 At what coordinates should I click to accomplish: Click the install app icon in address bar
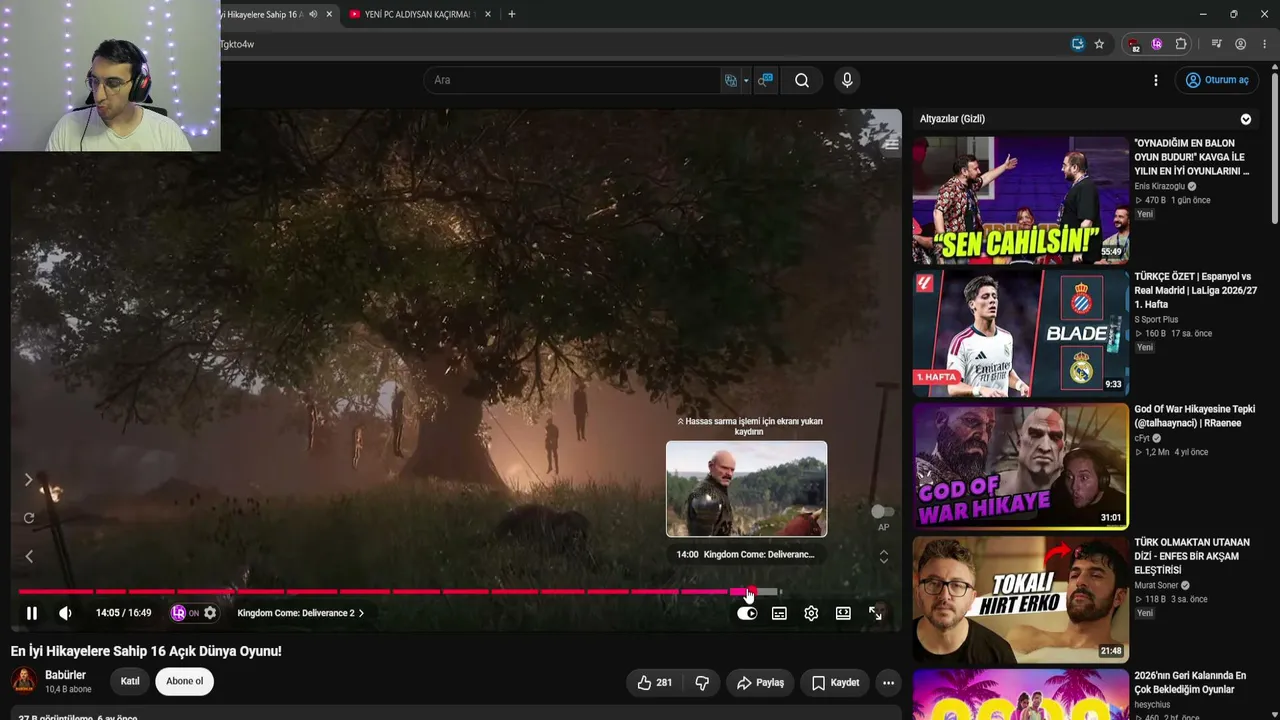pos(1077,44)
